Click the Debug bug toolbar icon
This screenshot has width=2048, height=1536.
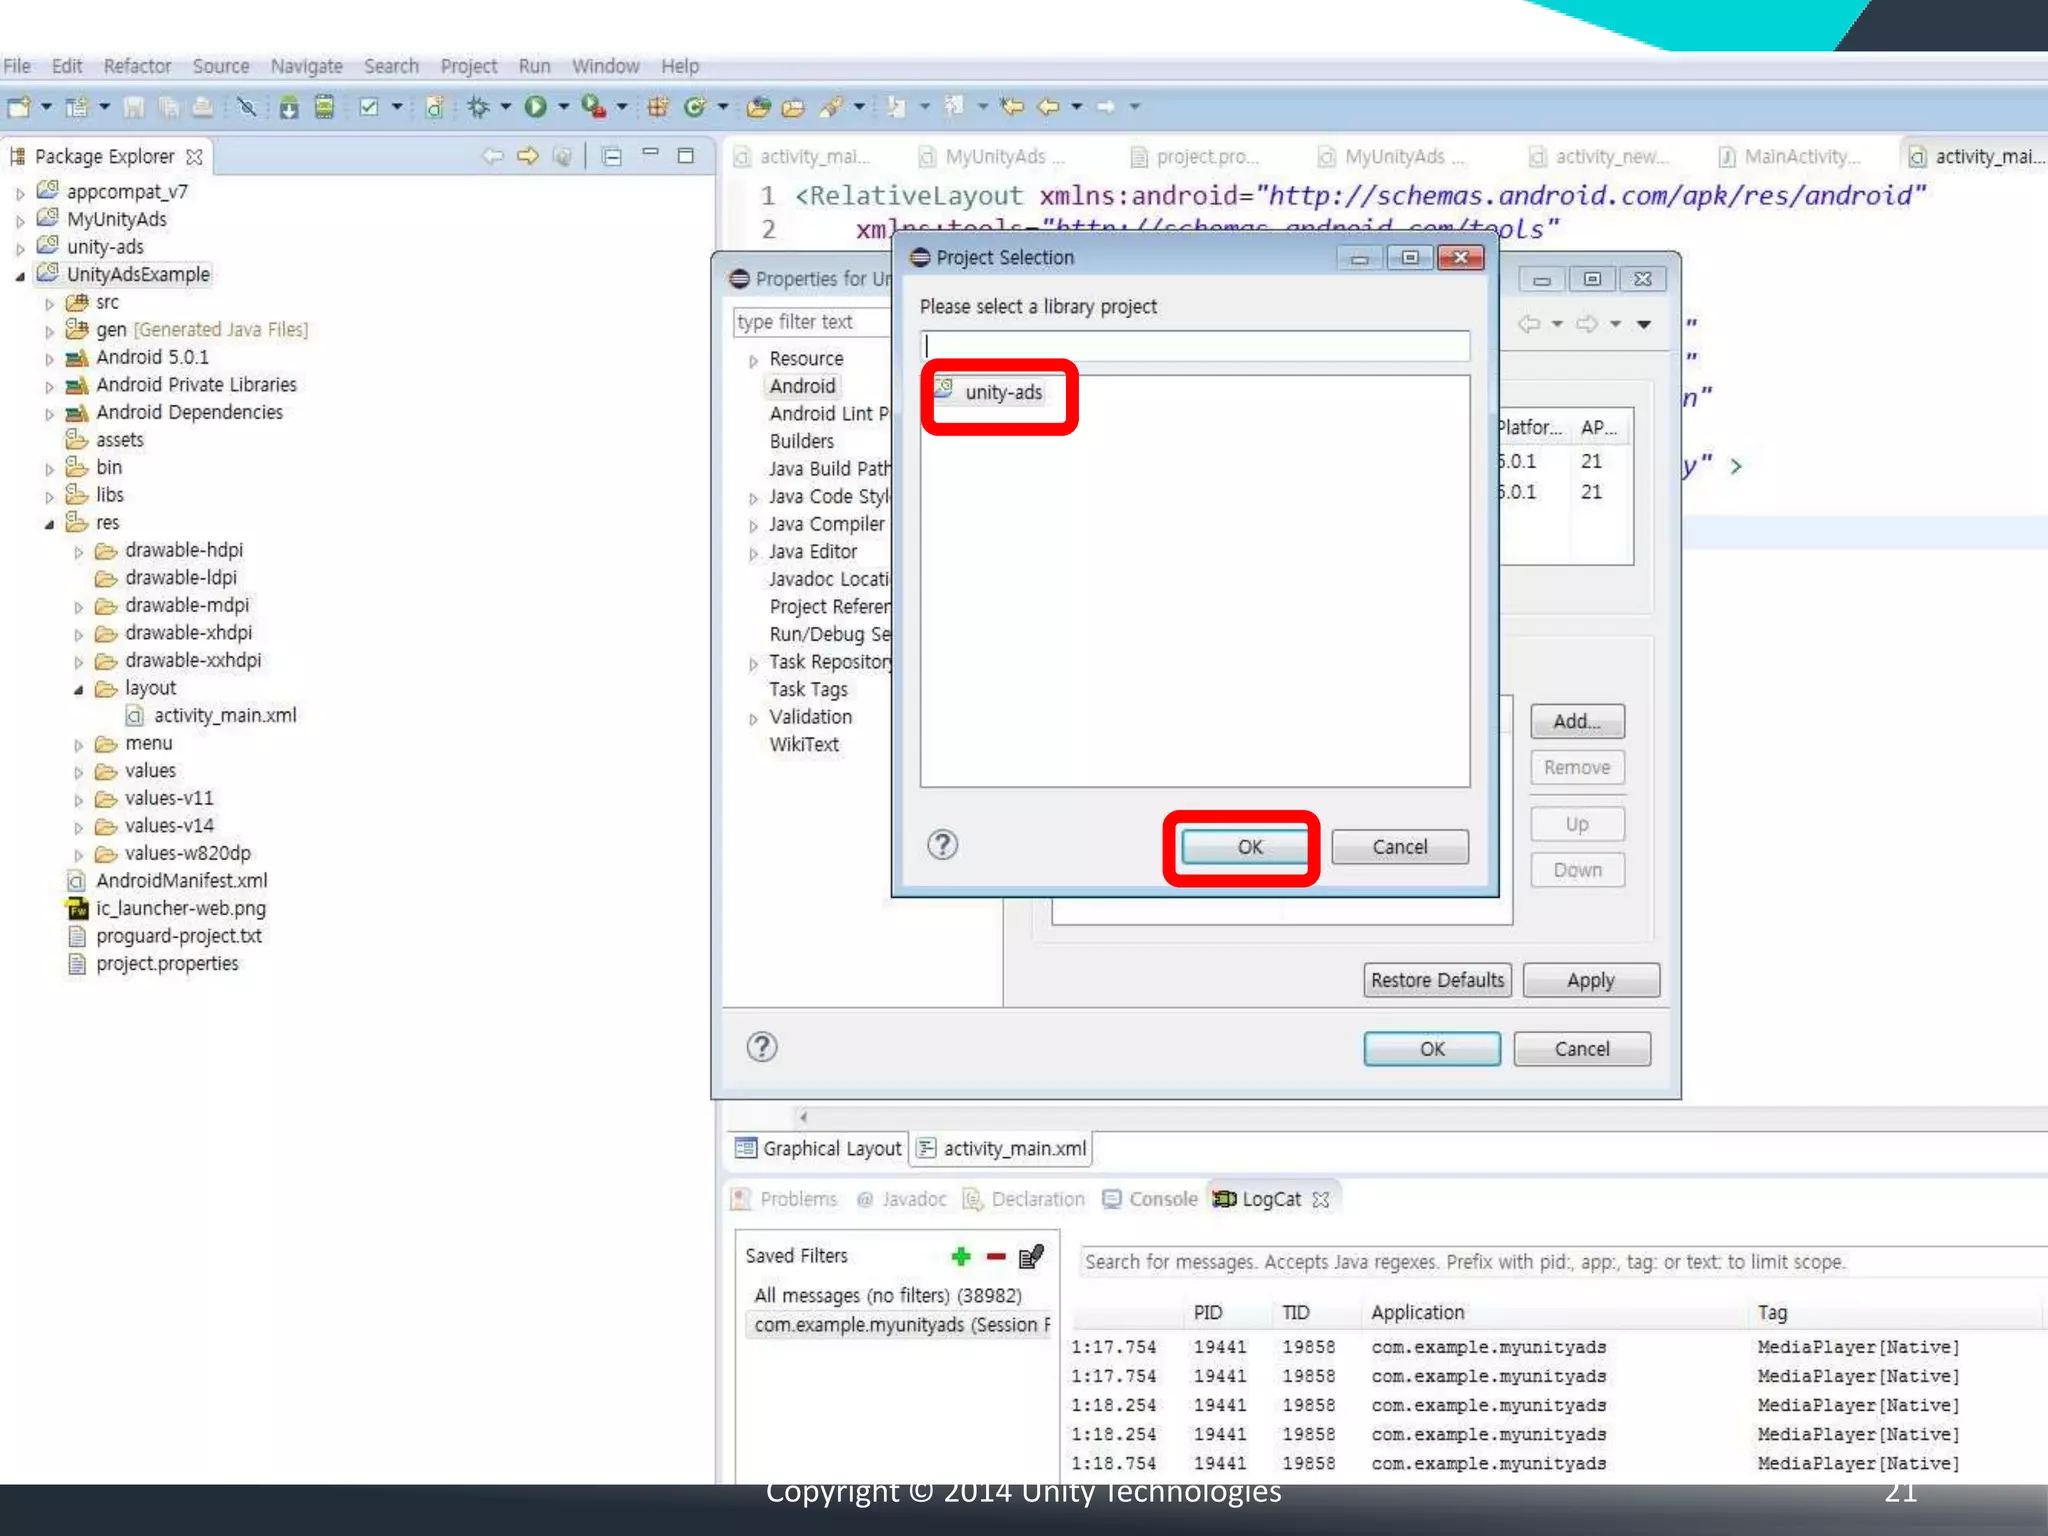point(478,106)
